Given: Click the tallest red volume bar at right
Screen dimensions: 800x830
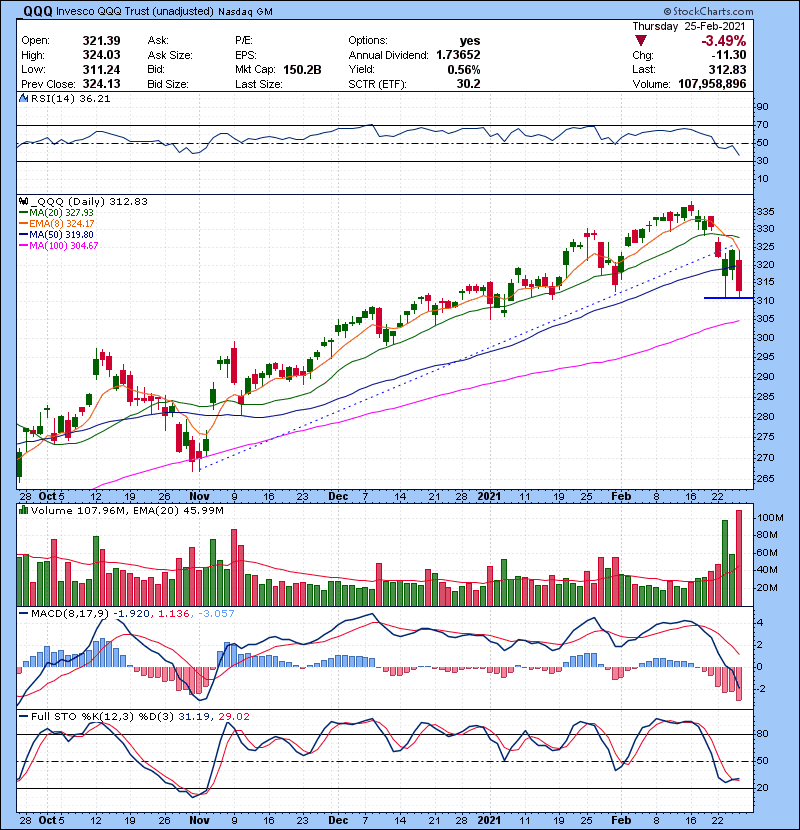Looking at the screenshot, I should pyautogui.click(x=739, y=558).
